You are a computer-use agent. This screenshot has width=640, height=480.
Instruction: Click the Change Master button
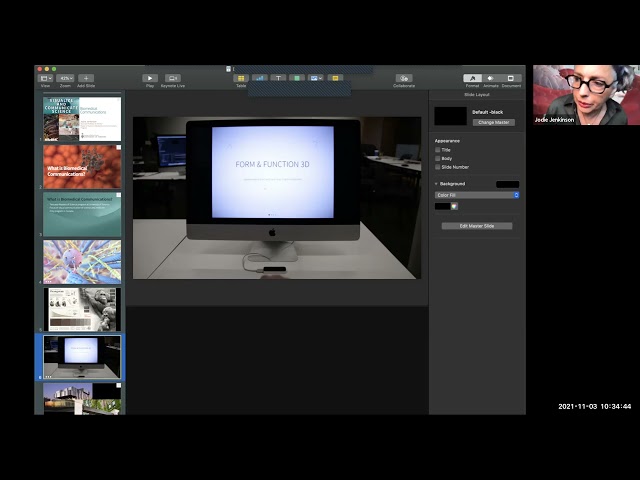[x=493, y=122]
